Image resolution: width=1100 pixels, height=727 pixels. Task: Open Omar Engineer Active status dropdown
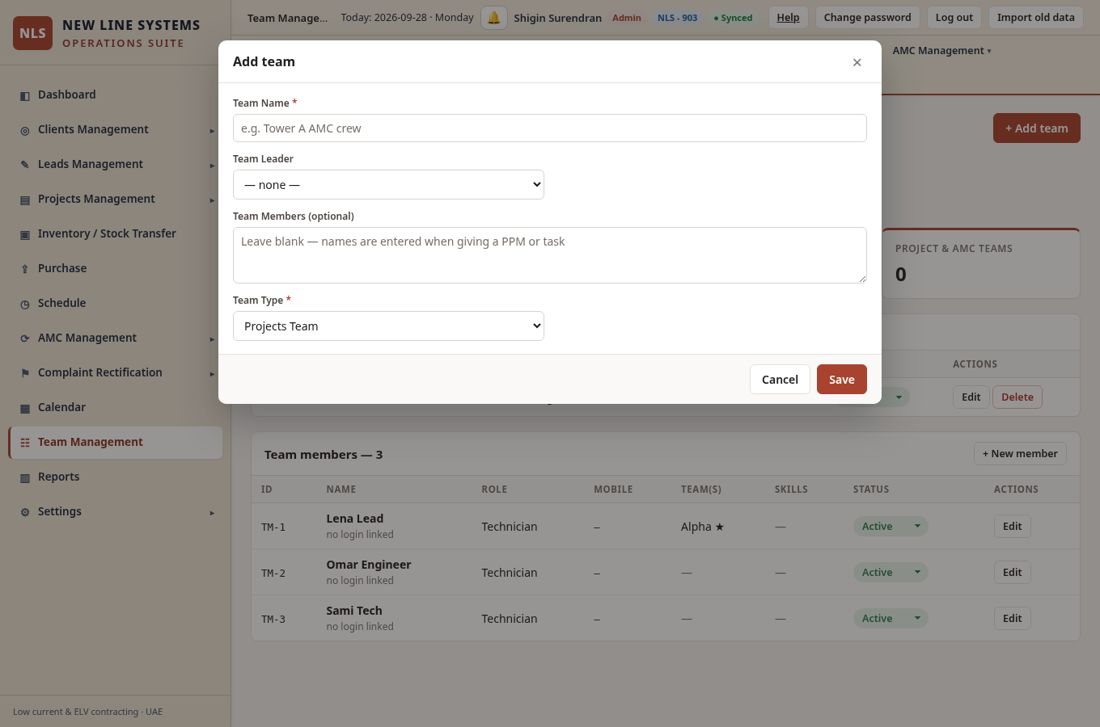click(890, 573)
